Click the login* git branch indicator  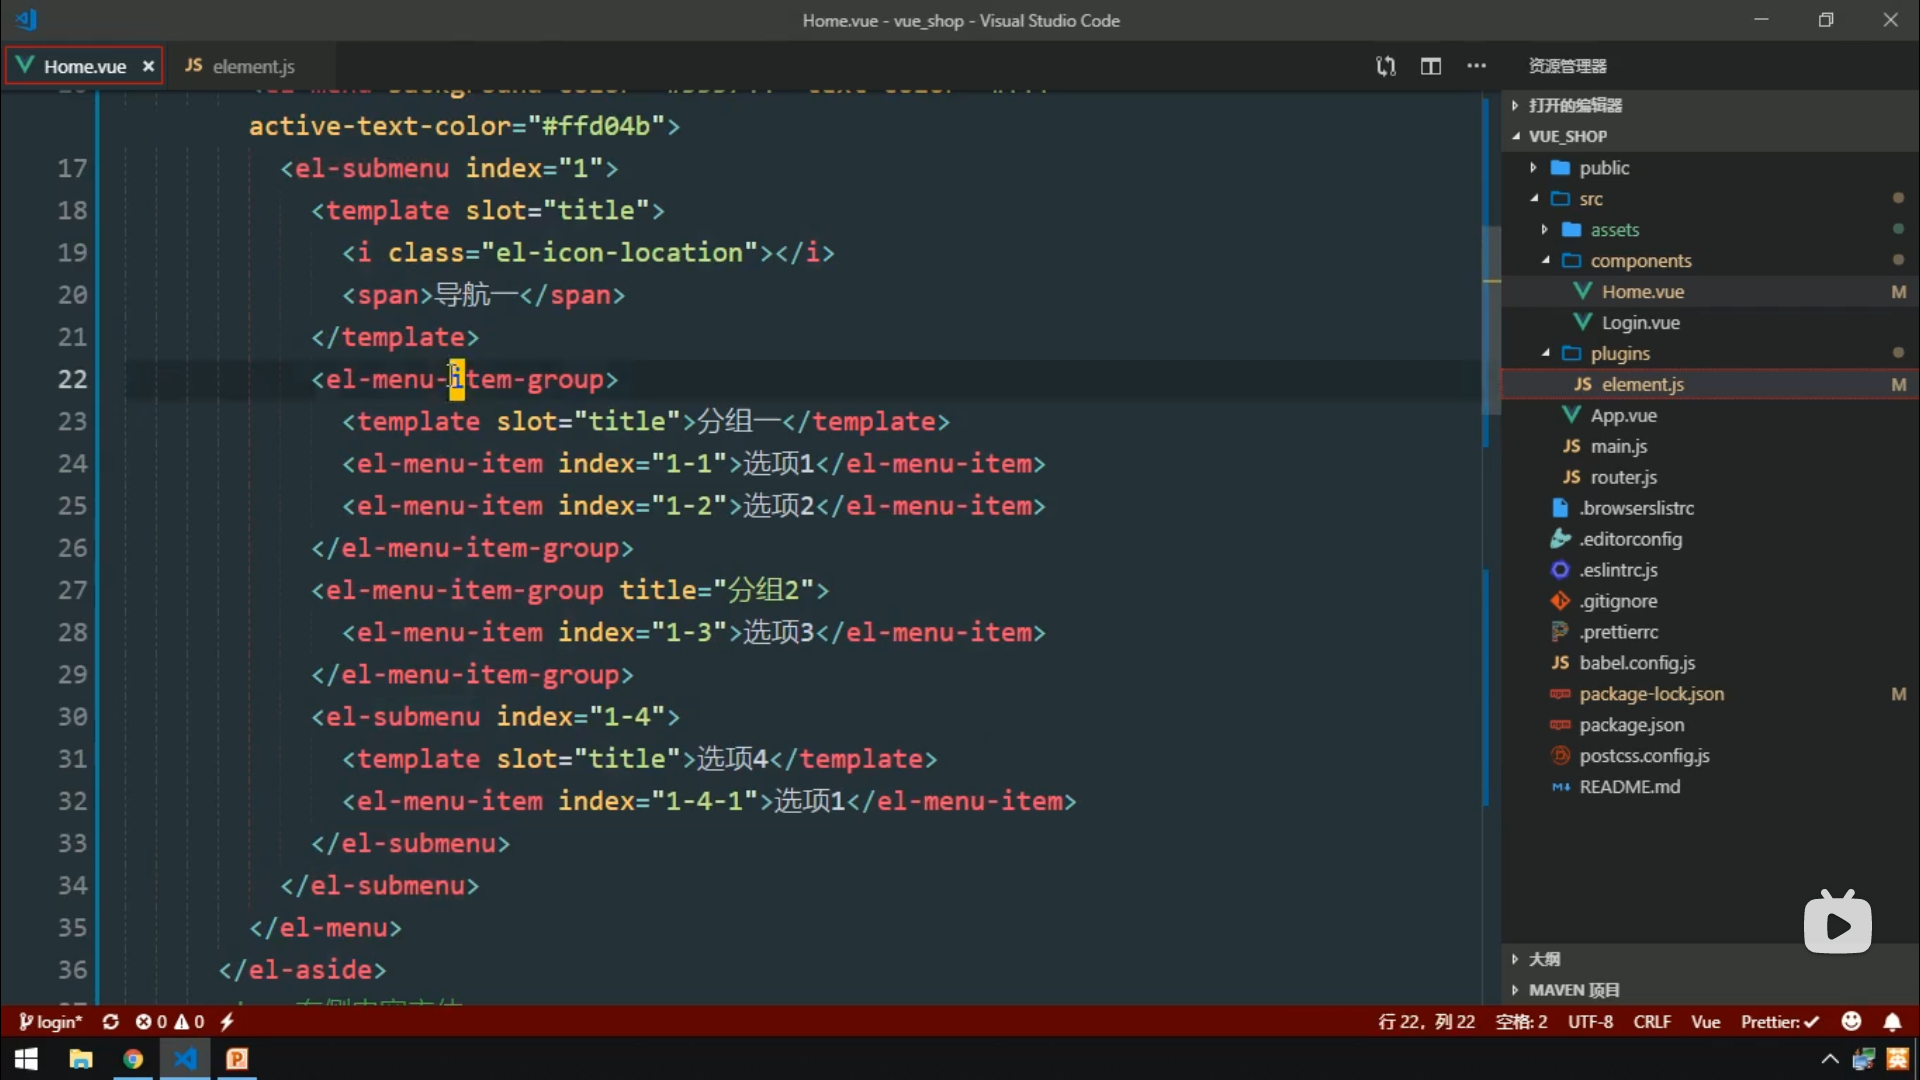[50, 1022]
